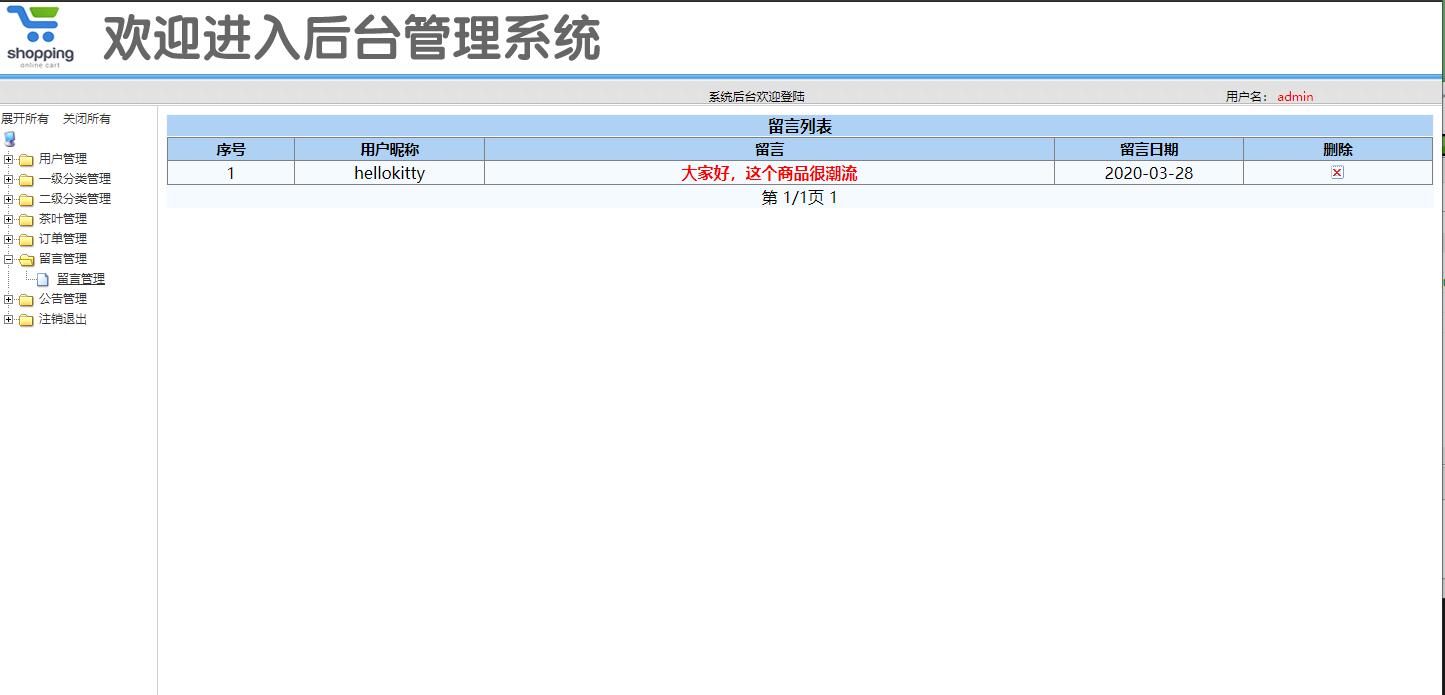Image resolution: width=1445 pixels, height=695 pixels.
Task: Expand the 用户管理 tree node
Action: 8,158
